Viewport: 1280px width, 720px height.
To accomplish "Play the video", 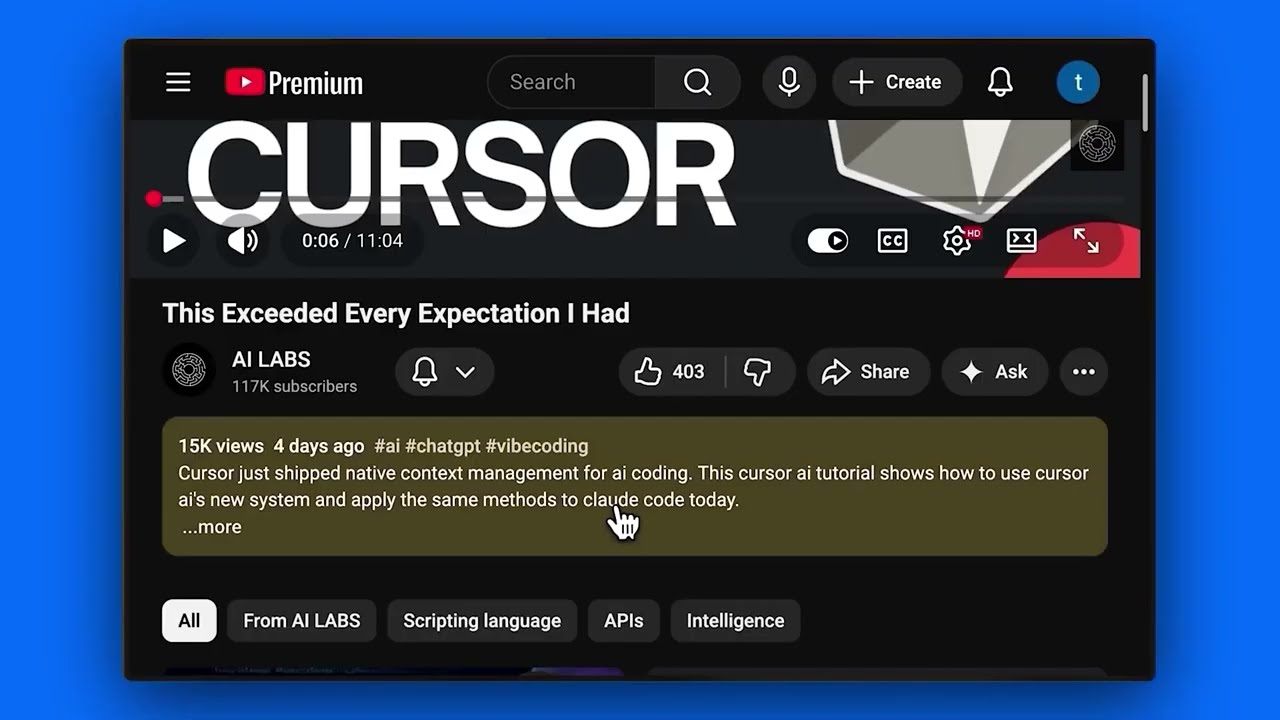I will click(x=174, y=241).
